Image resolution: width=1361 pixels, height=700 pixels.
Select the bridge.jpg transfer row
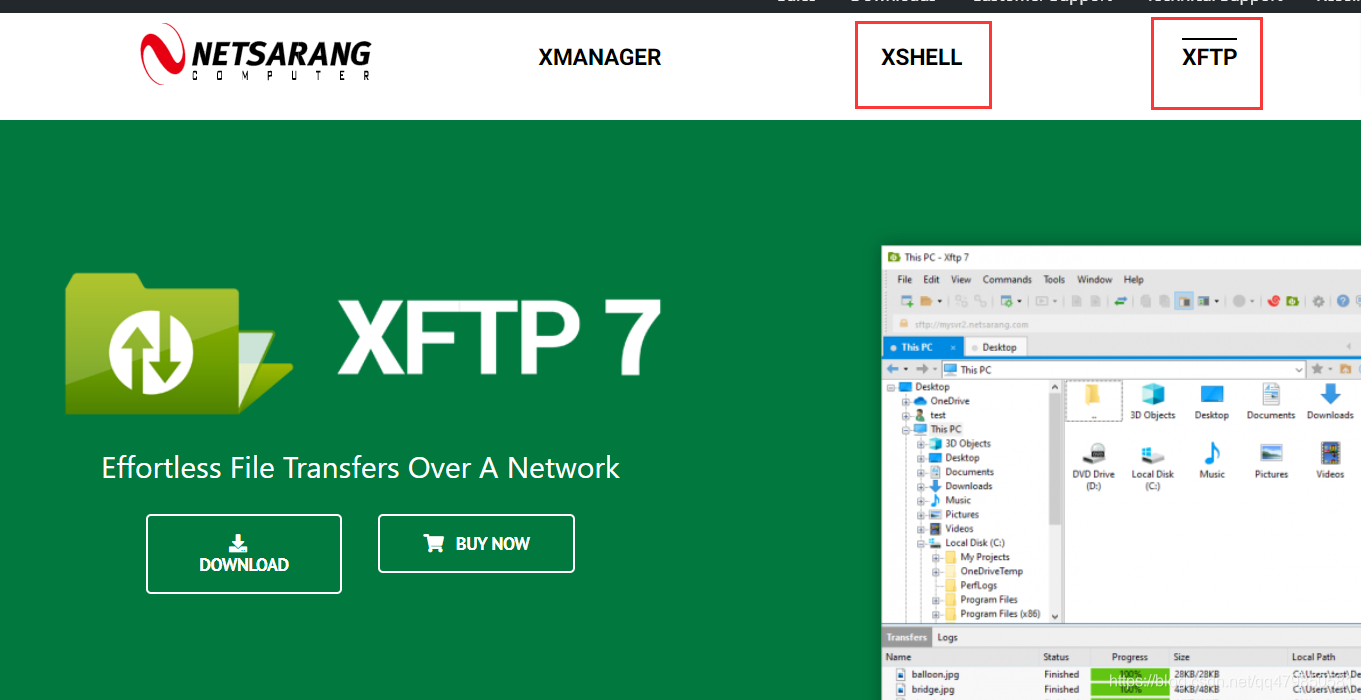(1122, 689)
